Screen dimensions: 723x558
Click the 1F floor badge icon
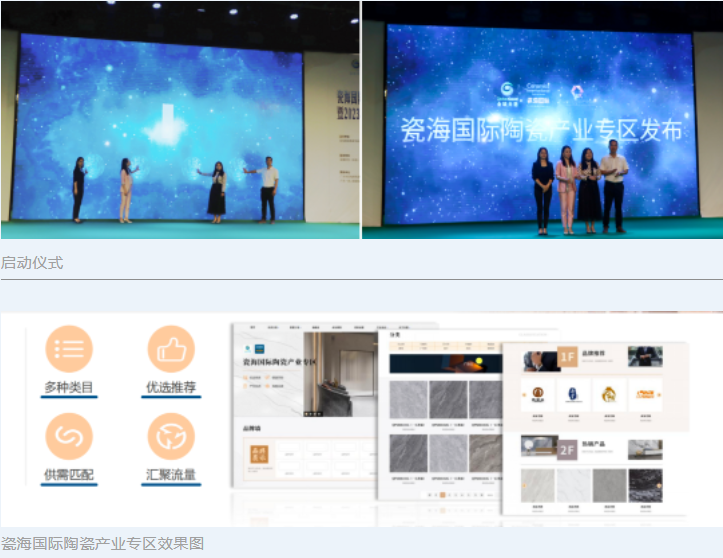(567, 356)
